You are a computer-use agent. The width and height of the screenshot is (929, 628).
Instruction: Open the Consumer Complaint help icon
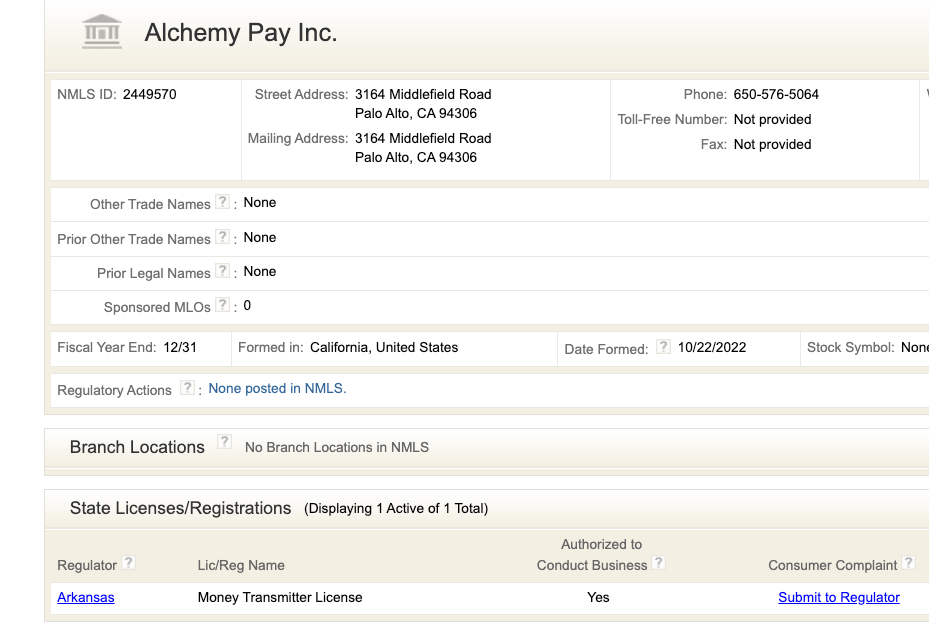[x=908, y=562]
